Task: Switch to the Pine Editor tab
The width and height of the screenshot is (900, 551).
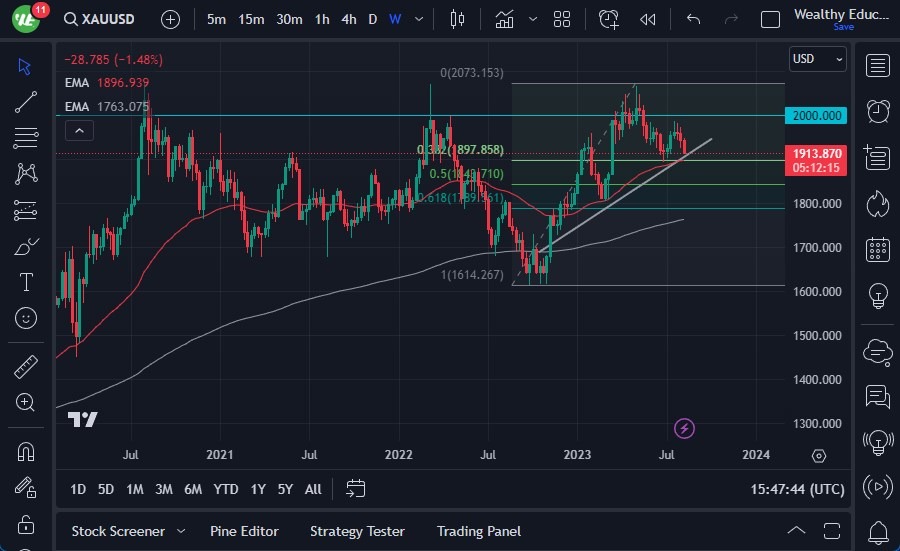Action: (x=244, y=531)
